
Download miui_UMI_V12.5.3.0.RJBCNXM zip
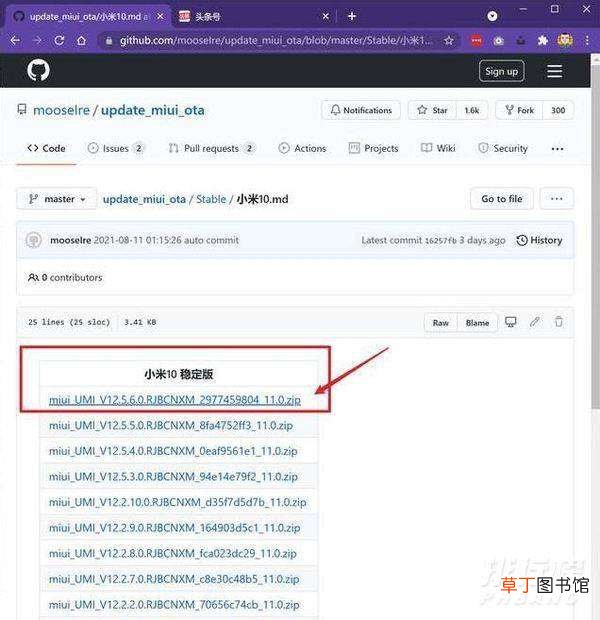click(x=173, y=477)
